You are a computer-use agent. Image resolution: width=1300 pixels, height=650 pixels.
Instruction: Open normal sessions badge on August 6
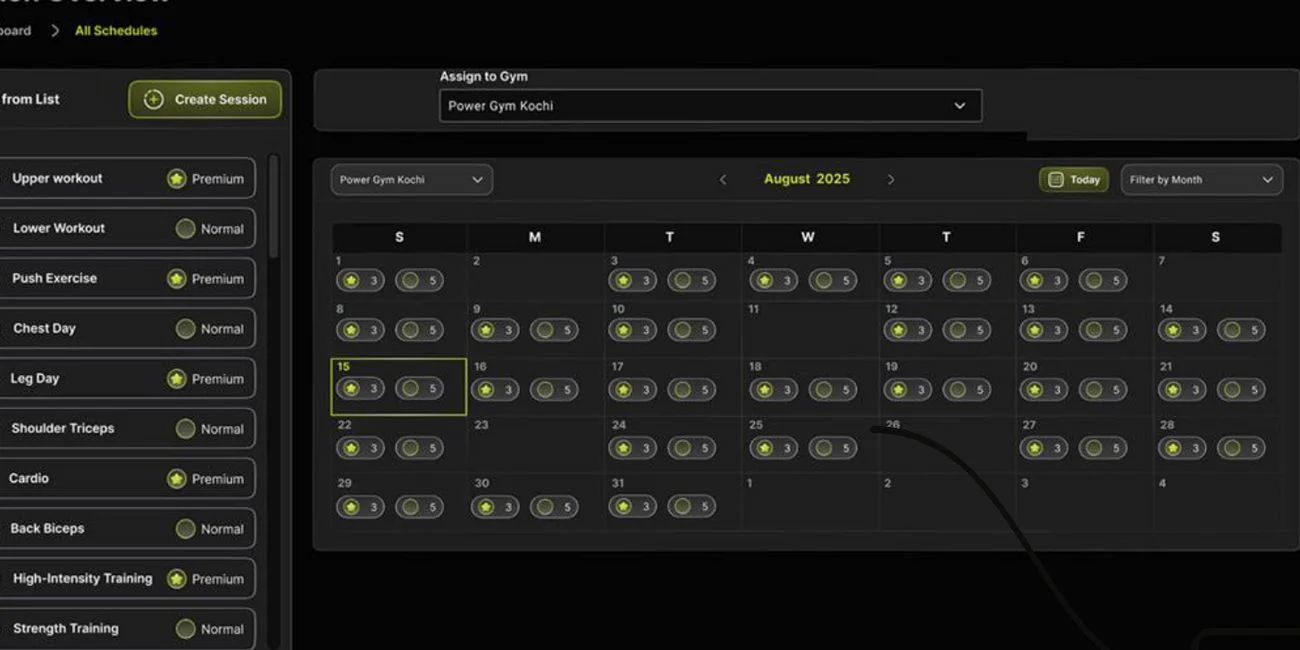tap(1103, 281)
